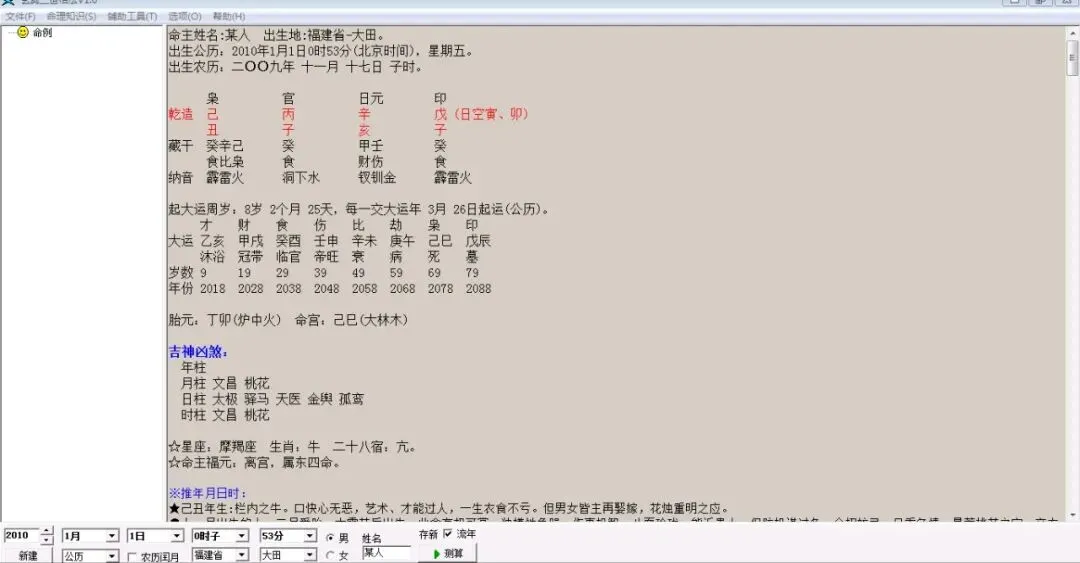Click the 测算 button with green arrow

pos(448,553)
